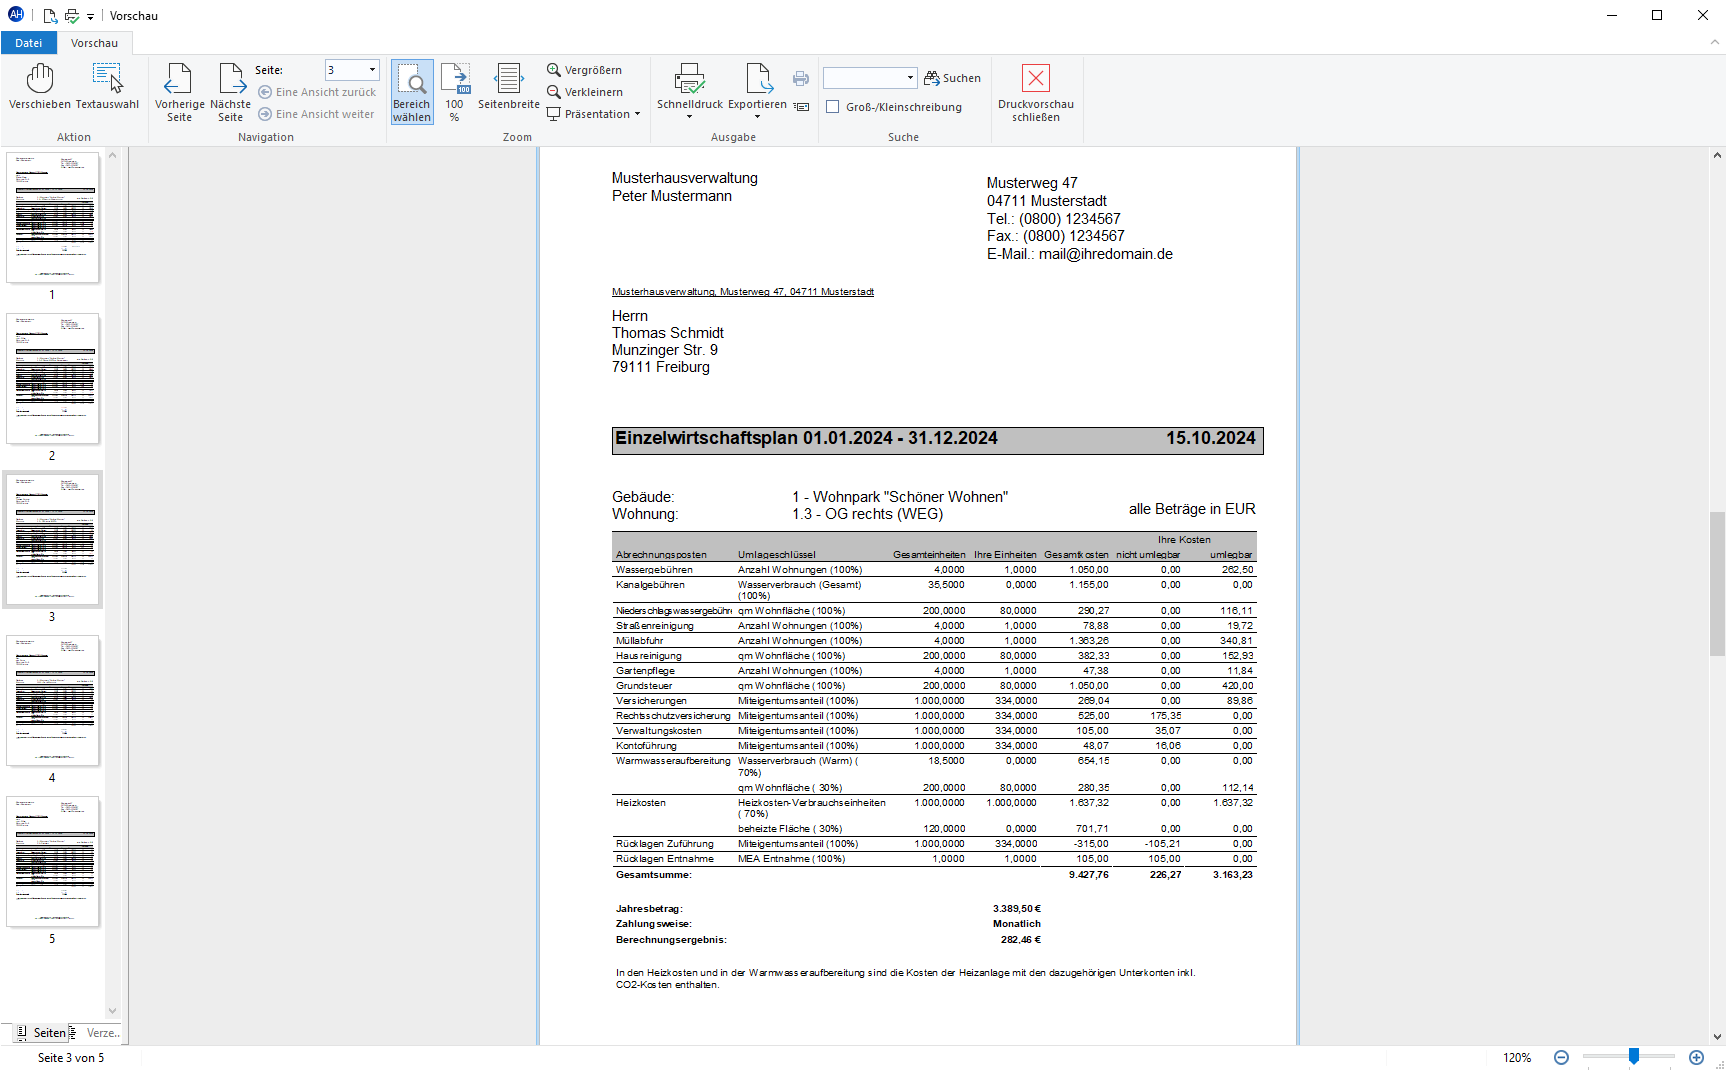Open the Seite number dropdown
This screenshot has height=1071, width=1727.
372,70
